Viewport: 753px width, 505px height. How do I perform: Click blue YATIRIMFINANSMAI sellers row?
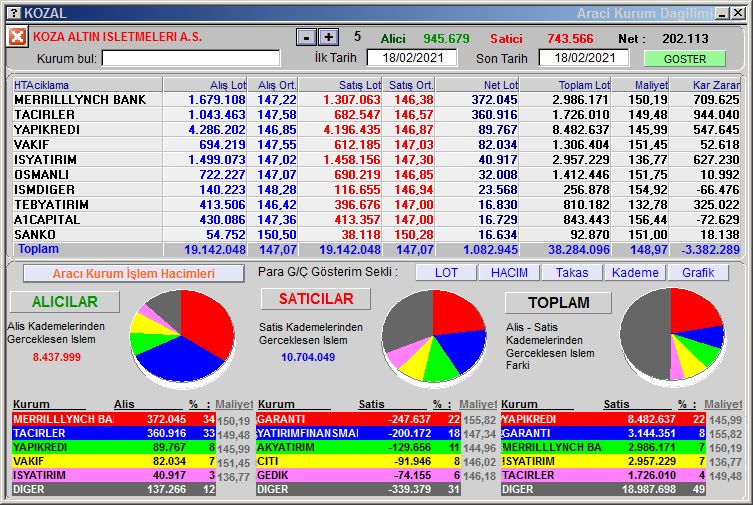coord(358,433)
